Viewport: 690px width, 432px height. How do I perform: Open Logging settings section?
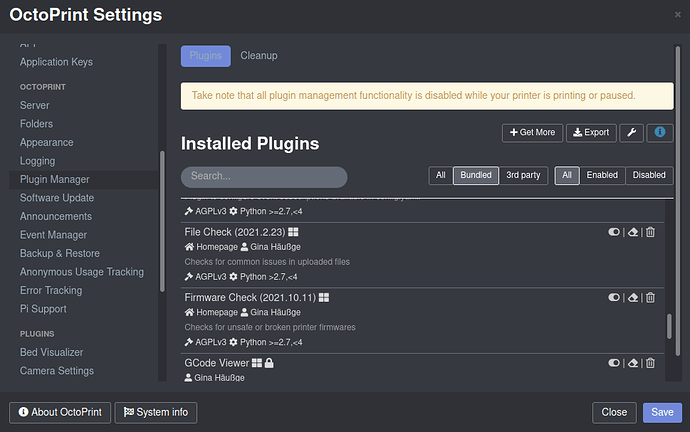click(37, 161)
